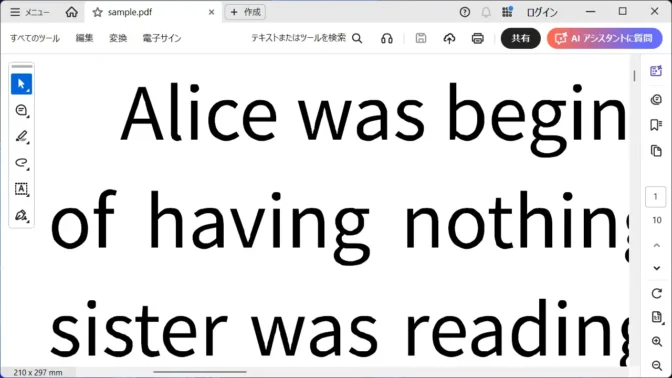Image resolution: width=672 pixels, height=378 pixels.
Task: Click the ログイン sign-in link
Action: [x=542, y=12]
